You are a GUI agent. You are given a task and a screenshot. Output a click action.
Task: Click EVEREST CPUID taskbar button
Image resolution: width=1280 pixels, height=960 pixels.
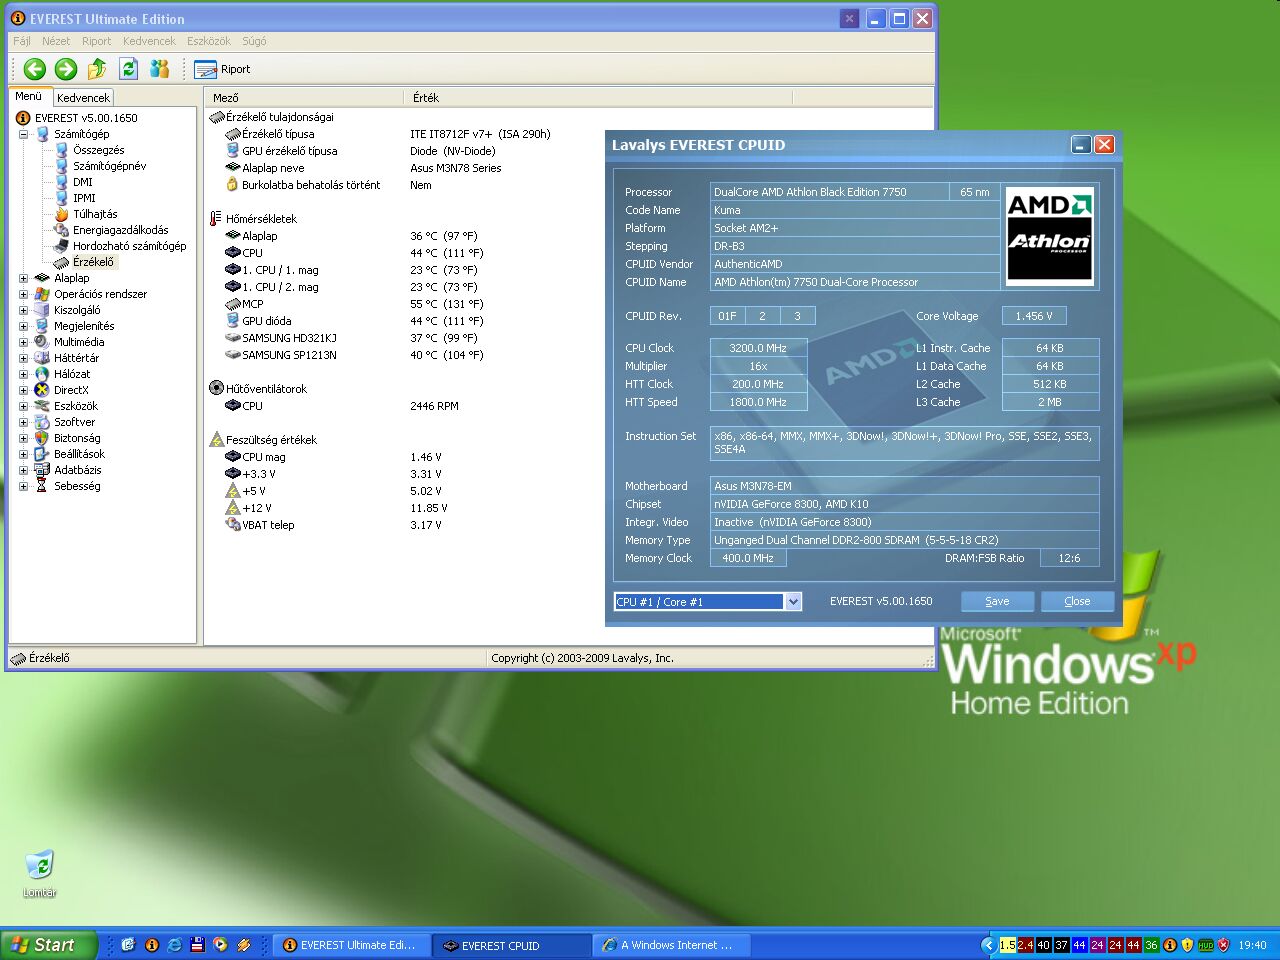pos(512,945)
